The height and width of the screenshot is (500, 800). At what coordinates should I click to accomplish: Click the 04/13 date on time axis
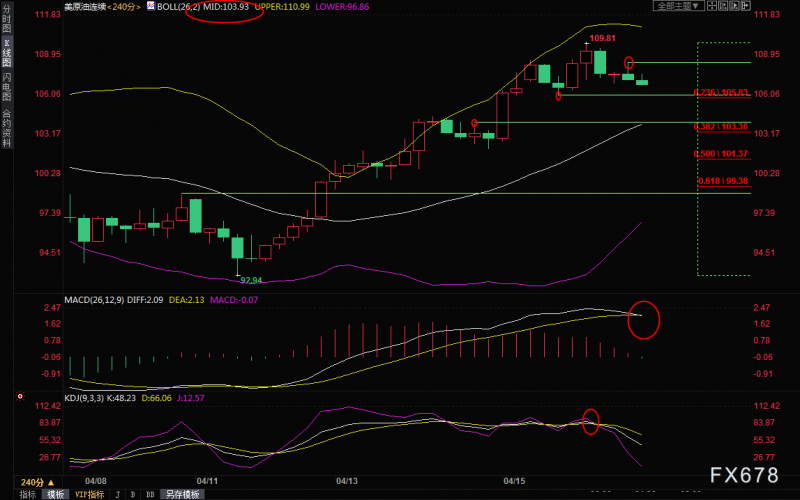tap(346, 481)
